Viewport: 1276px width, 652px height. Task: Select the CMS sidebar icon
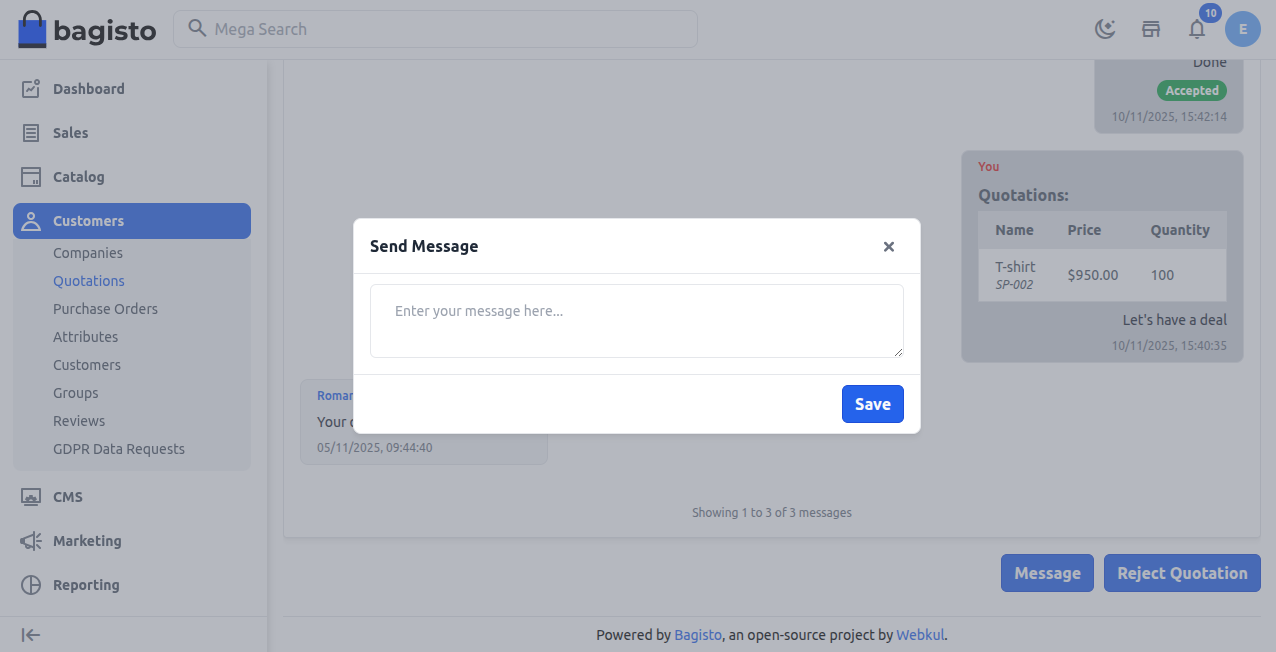30,496
